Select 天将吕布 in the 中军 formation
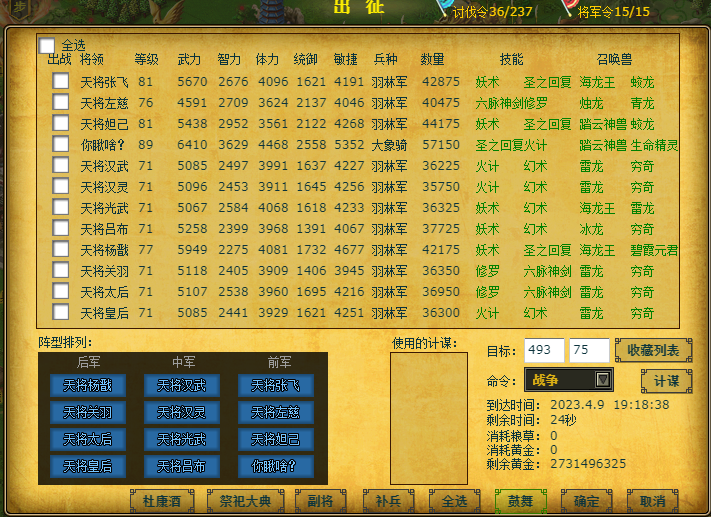This screenshot has width=711, height=517. [x=182, y=466]
